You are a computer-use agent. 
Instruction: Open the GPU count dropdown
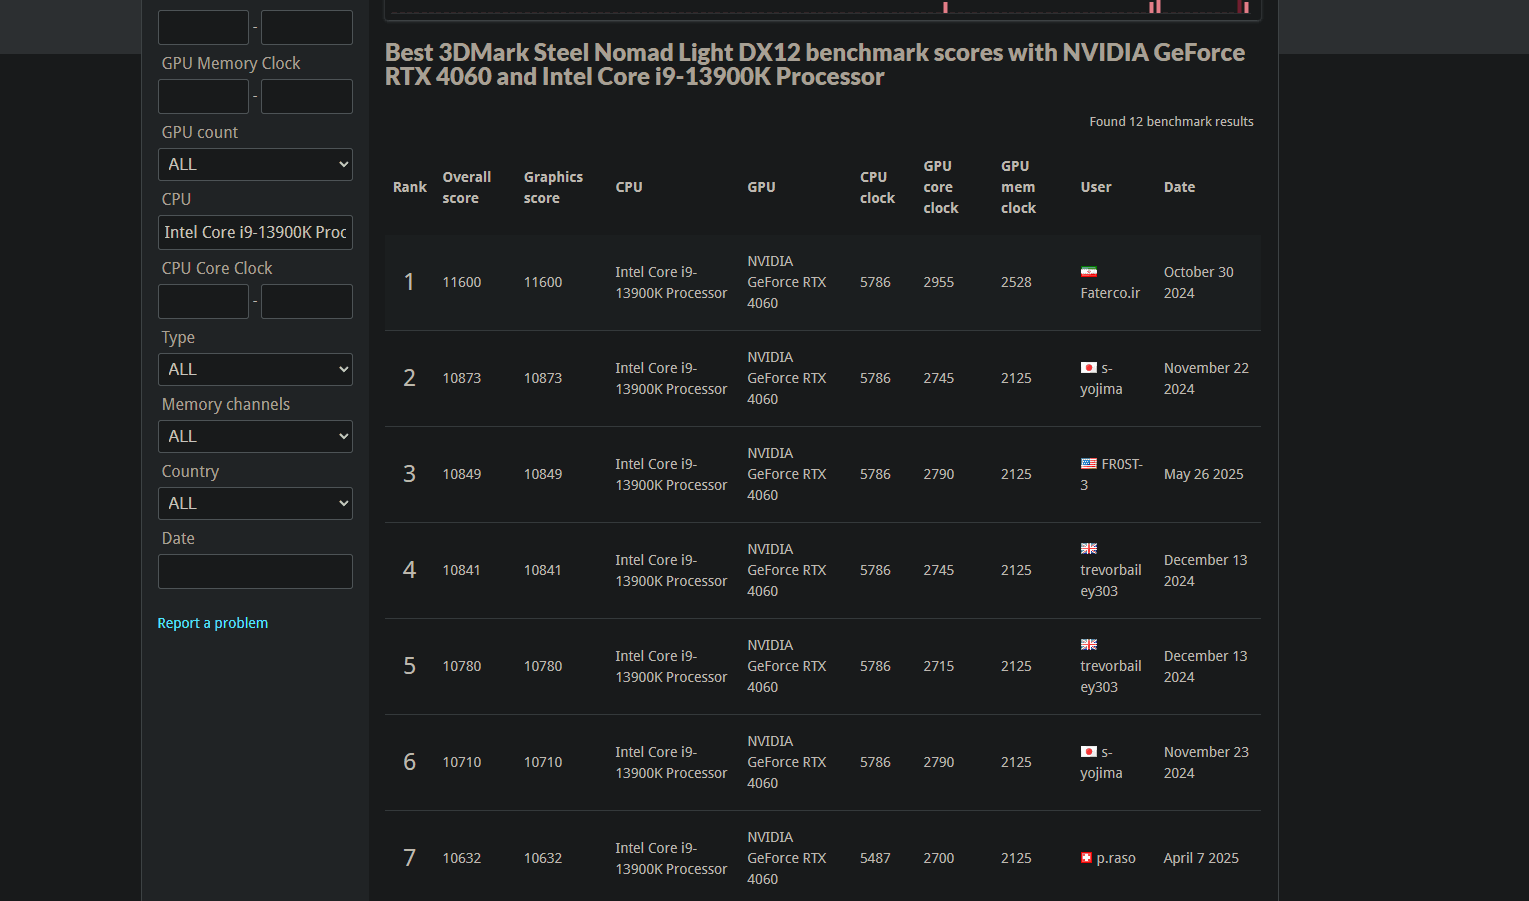click(255, 164)
